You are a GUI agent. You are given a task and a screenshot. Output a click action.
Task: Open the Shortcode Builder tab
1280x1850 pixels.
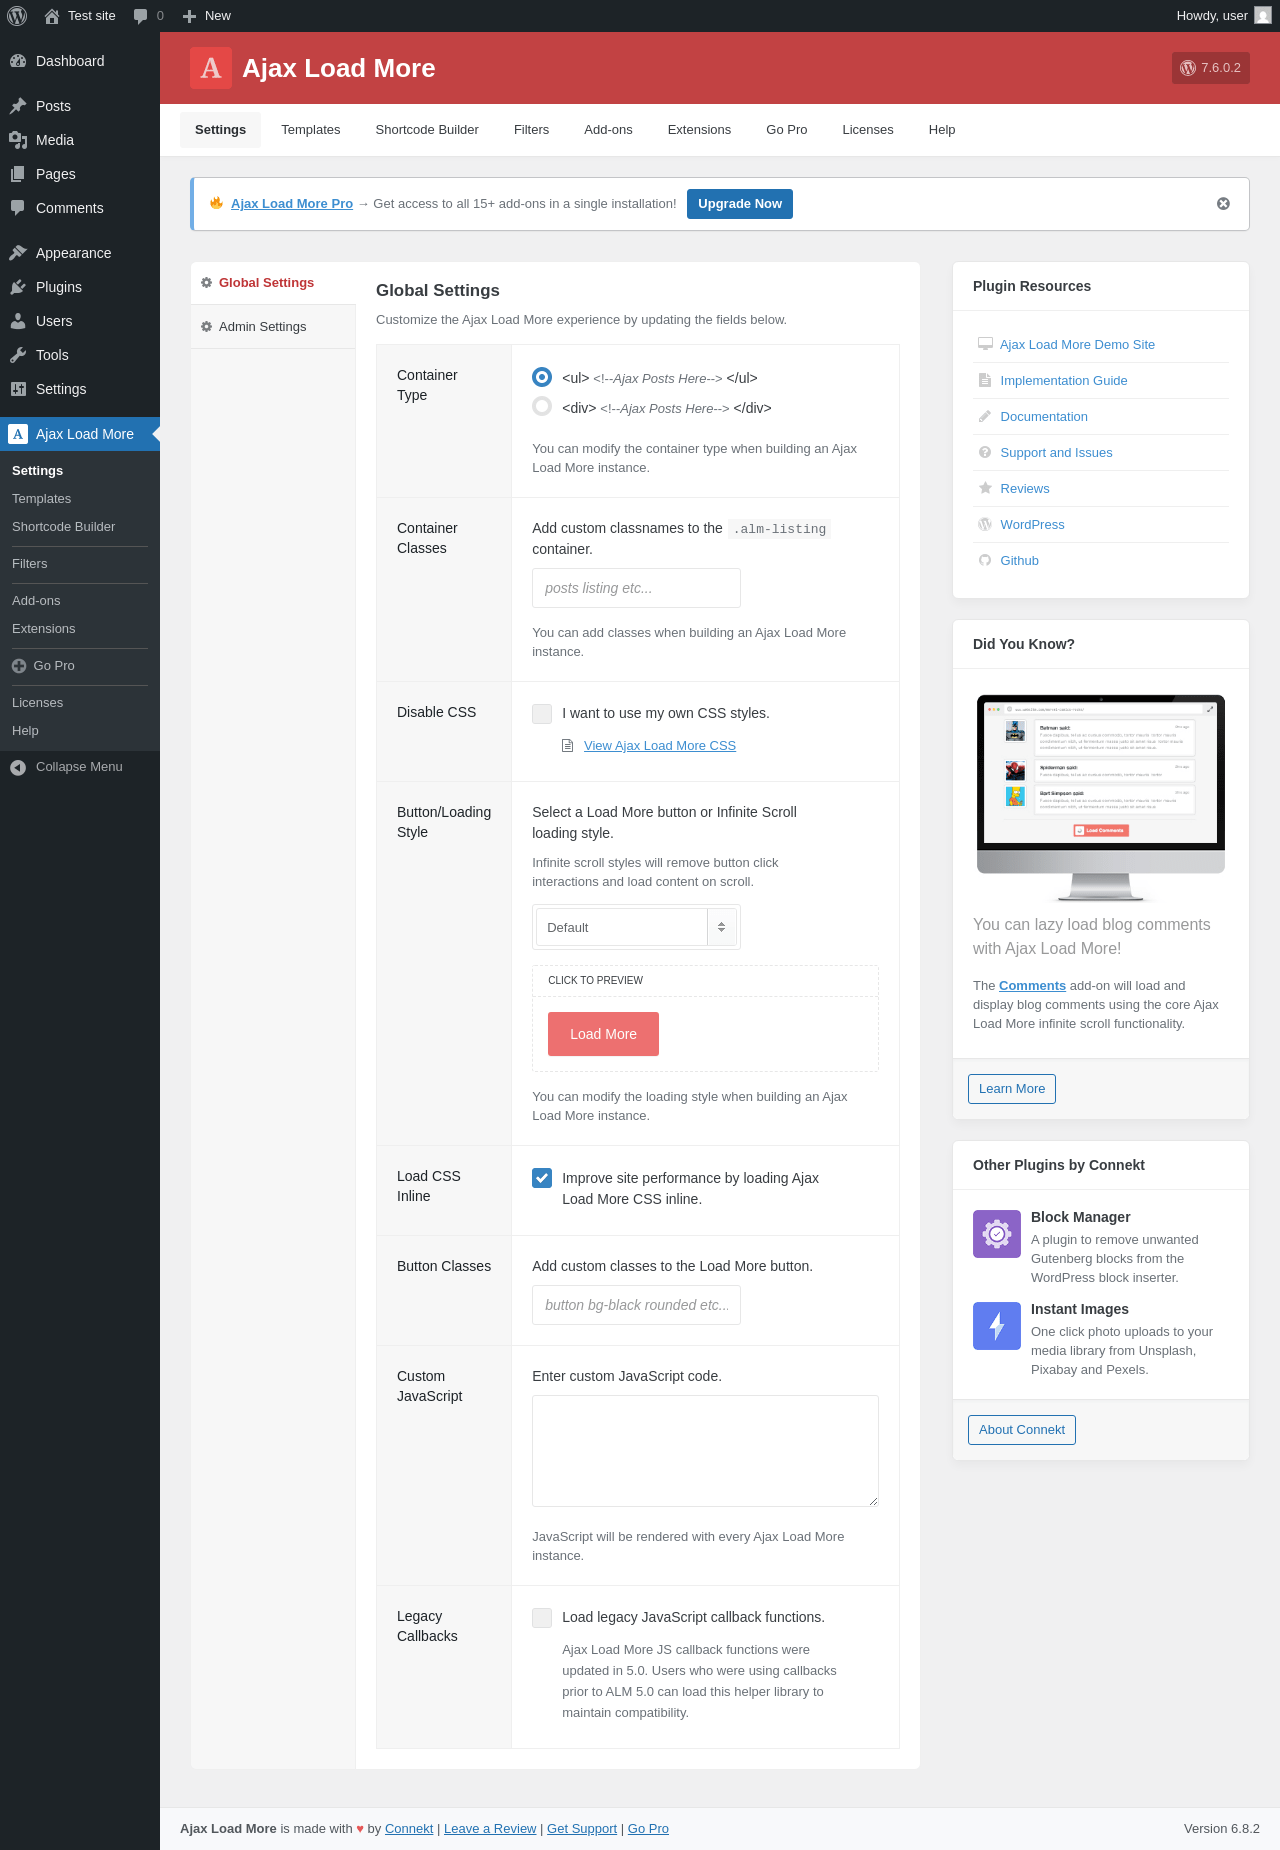click(427, 130)
